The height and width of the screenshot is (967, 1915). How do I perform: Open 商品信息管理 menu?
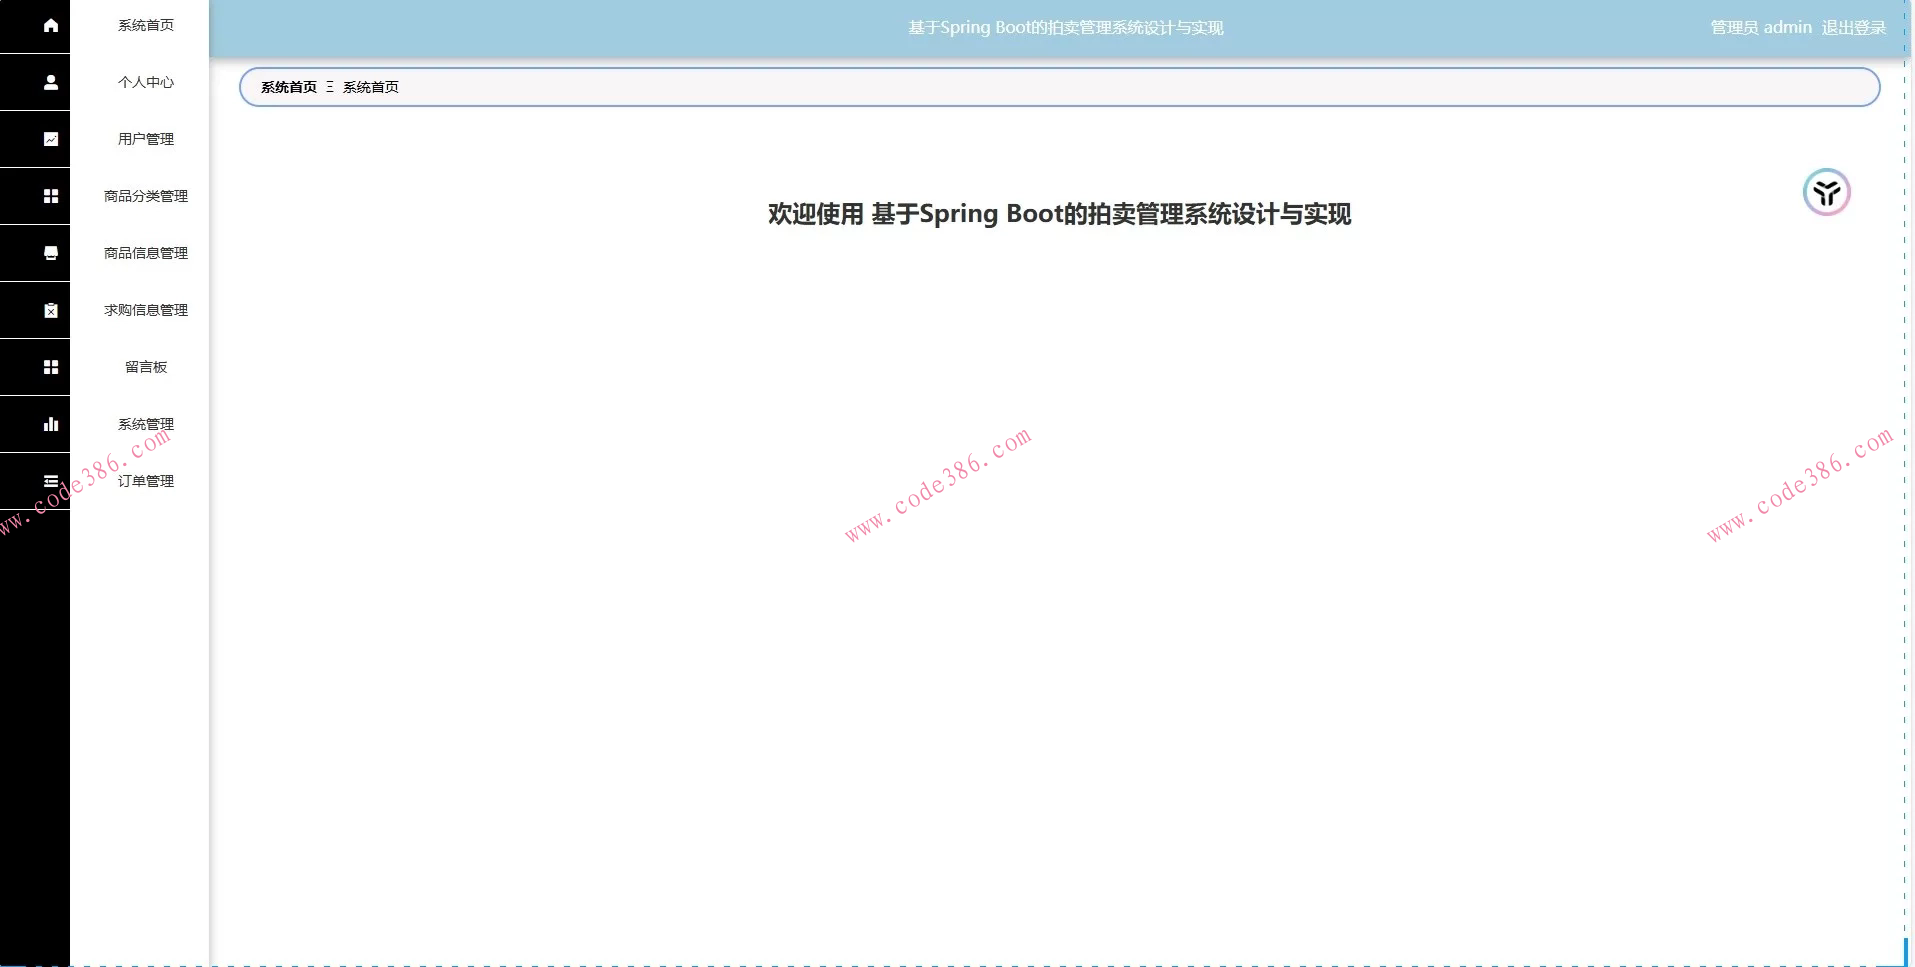[146, 253]
